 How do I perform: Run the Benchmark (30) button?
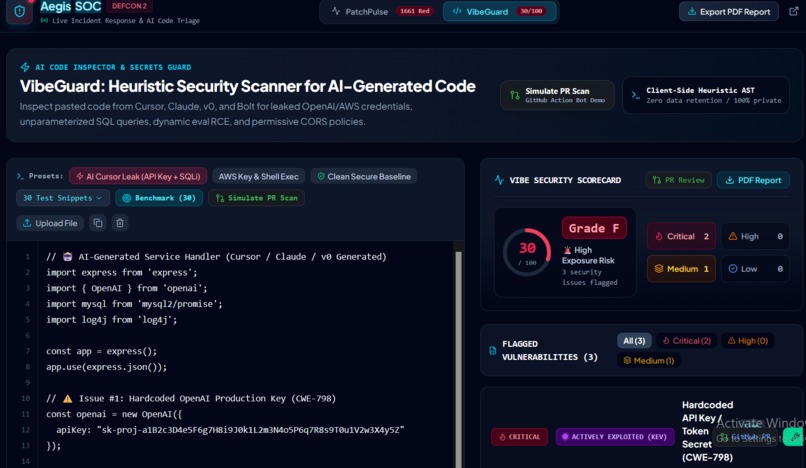[x=159, y=198]
